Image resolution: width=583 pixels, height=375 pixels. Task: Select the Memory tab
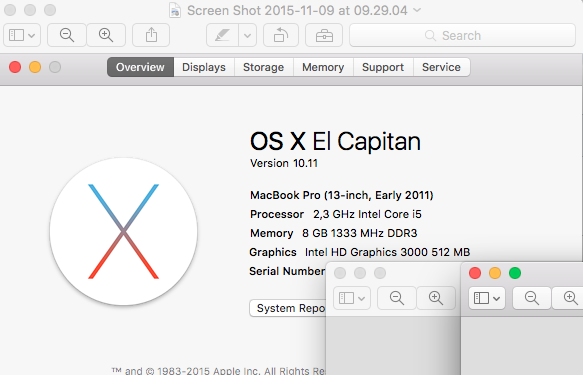(x=323, y=67)
